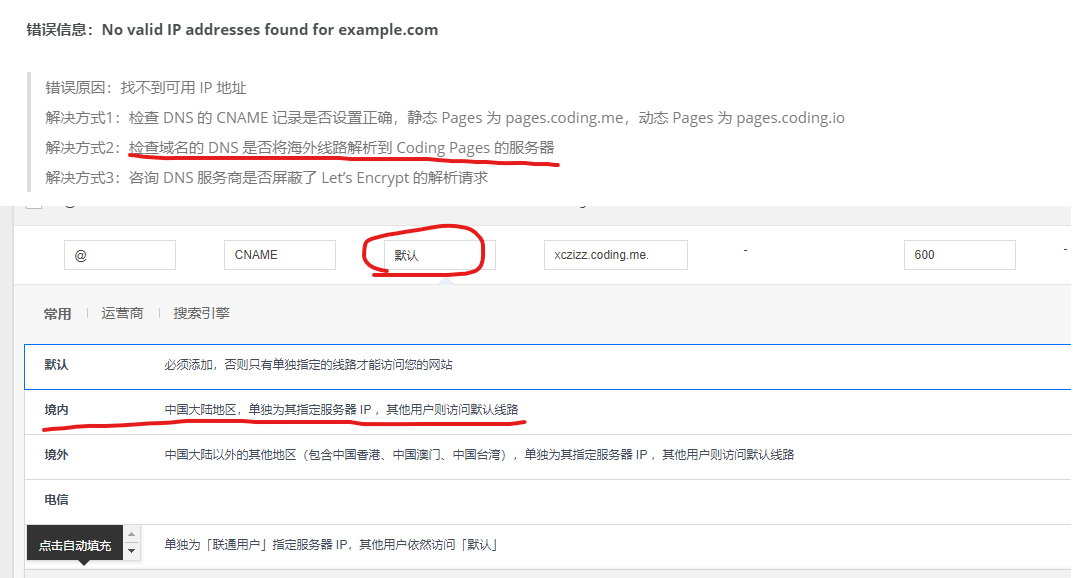Click the record value field xczizz.coding.me.
The image size is (1073, 578).
coord(615,255)
